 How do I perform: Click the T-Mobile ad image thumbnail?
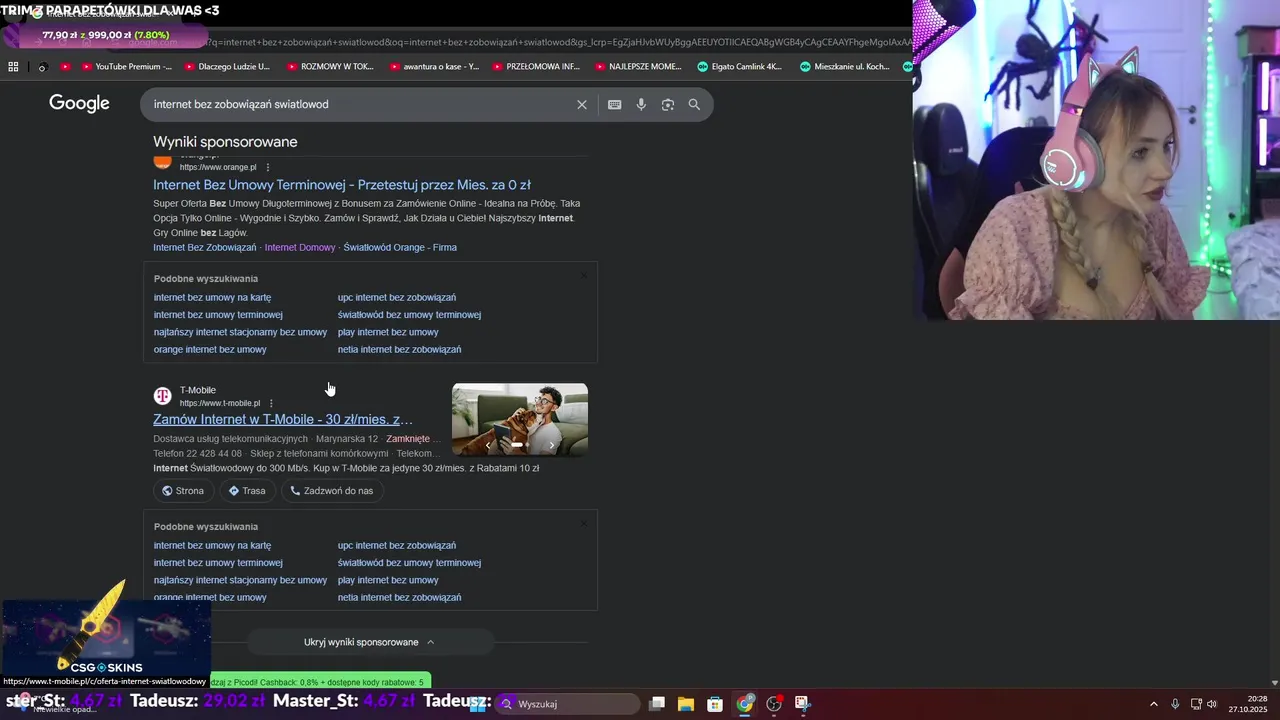coord(520,420)
